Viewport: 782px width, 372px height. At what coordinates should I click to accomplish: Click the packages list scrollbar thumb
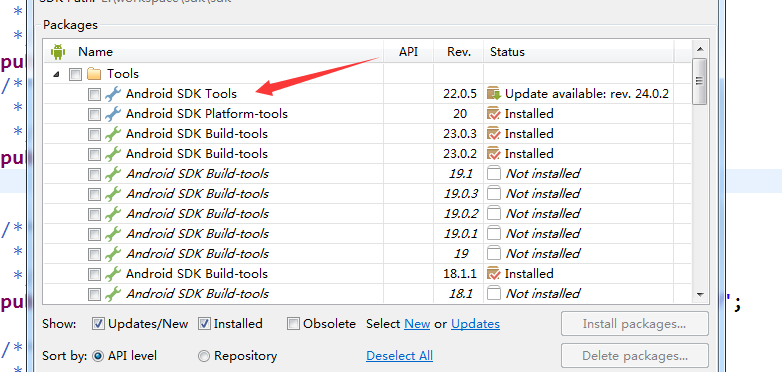pos(700,81)
